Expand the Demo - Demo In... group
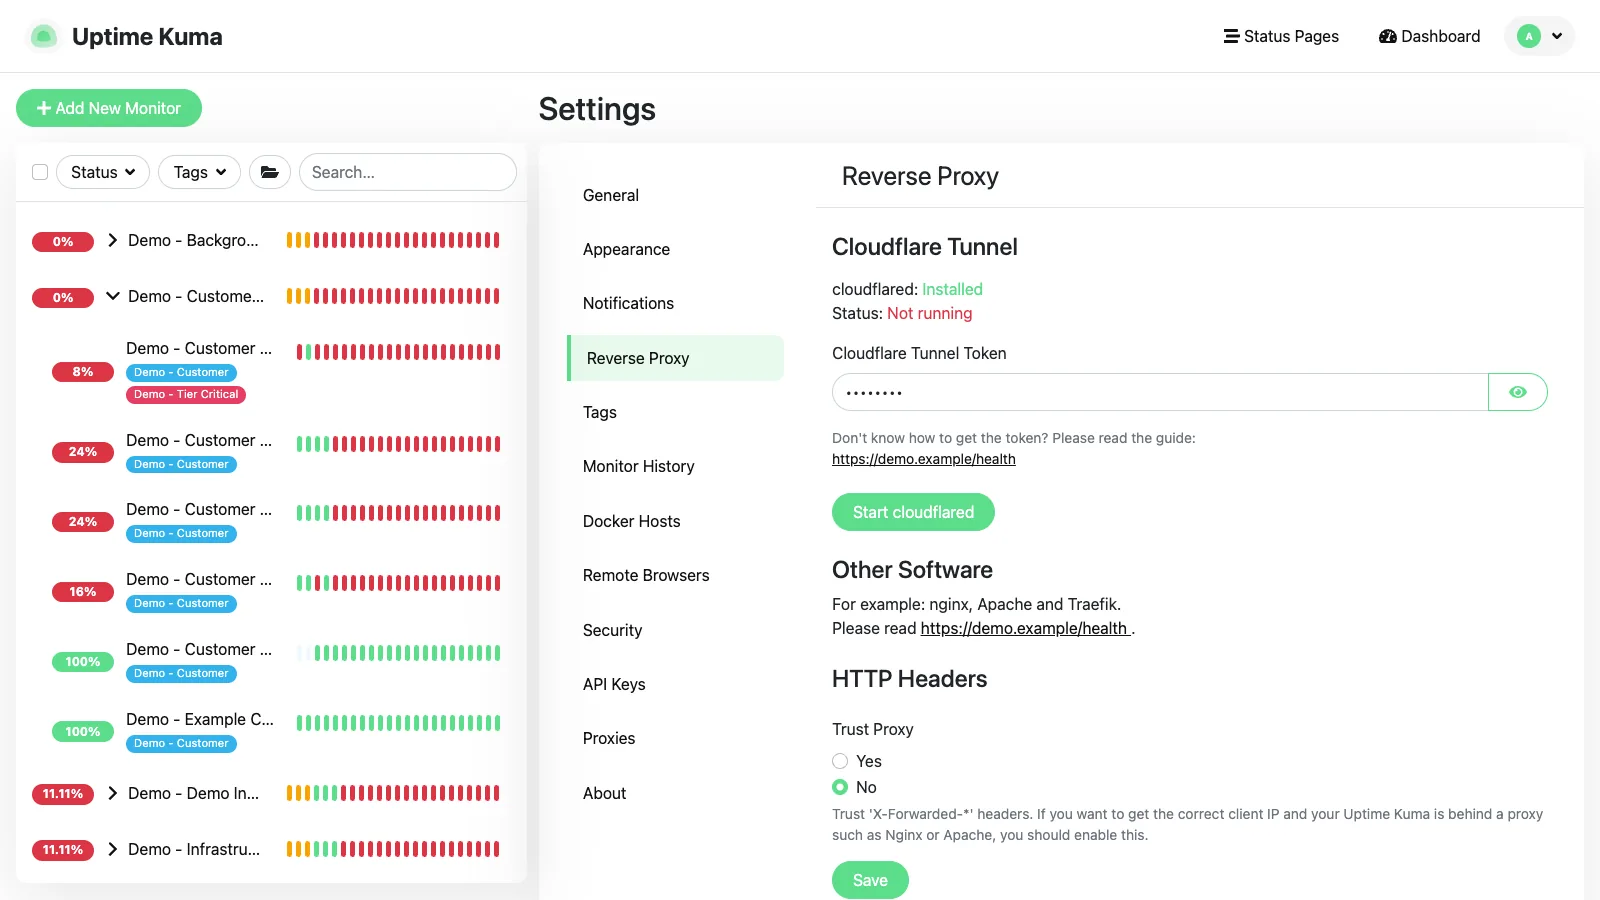 112,793
